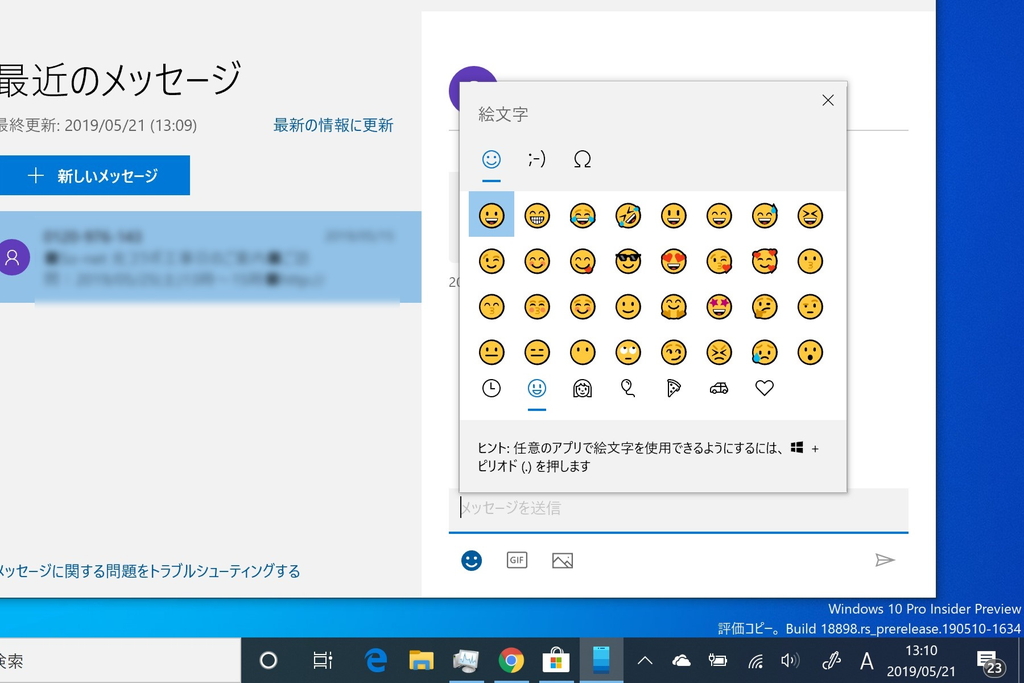Expand hidden system tray icons
Image resolution: width=1024 pixels, height=683 pixels.
(x=646, y=660)
